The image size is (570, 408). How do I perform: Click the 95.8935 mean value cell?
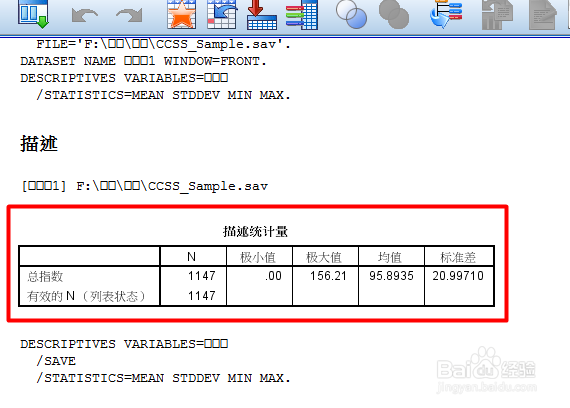coord(392,276)
